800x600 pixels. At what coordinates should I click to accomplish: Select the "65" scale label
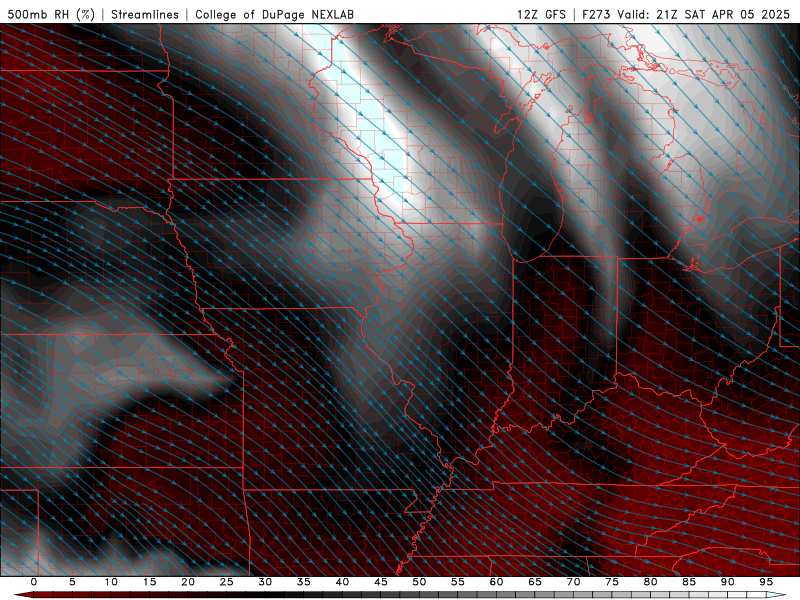pyautogui.click(x=535, y=582)
